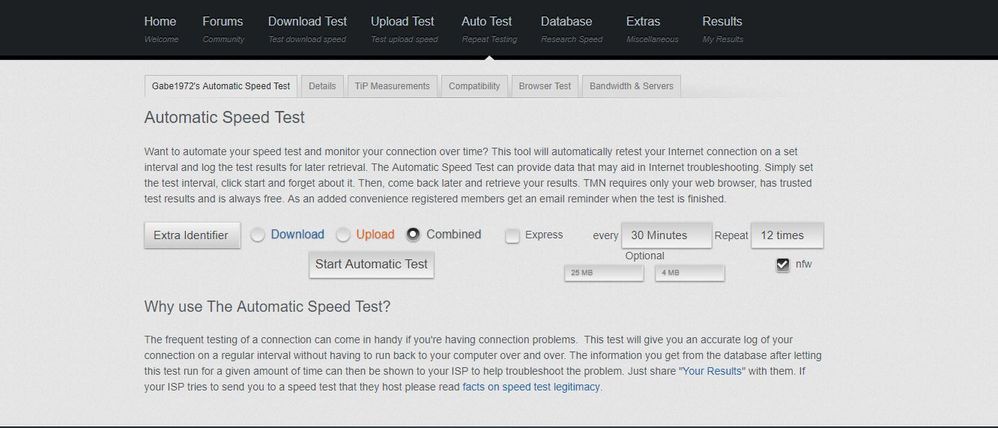
Task: Choose the Combined test option
Action: pyautogui.click(x=413, y=235)
